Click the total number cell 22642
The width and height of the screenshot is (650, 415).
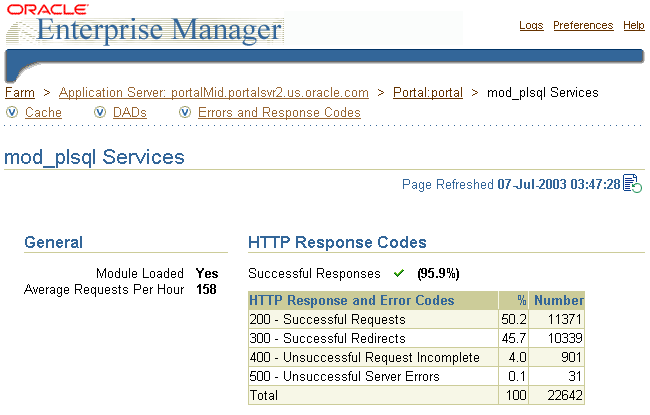pyautogui.click(x=556, y=395)
